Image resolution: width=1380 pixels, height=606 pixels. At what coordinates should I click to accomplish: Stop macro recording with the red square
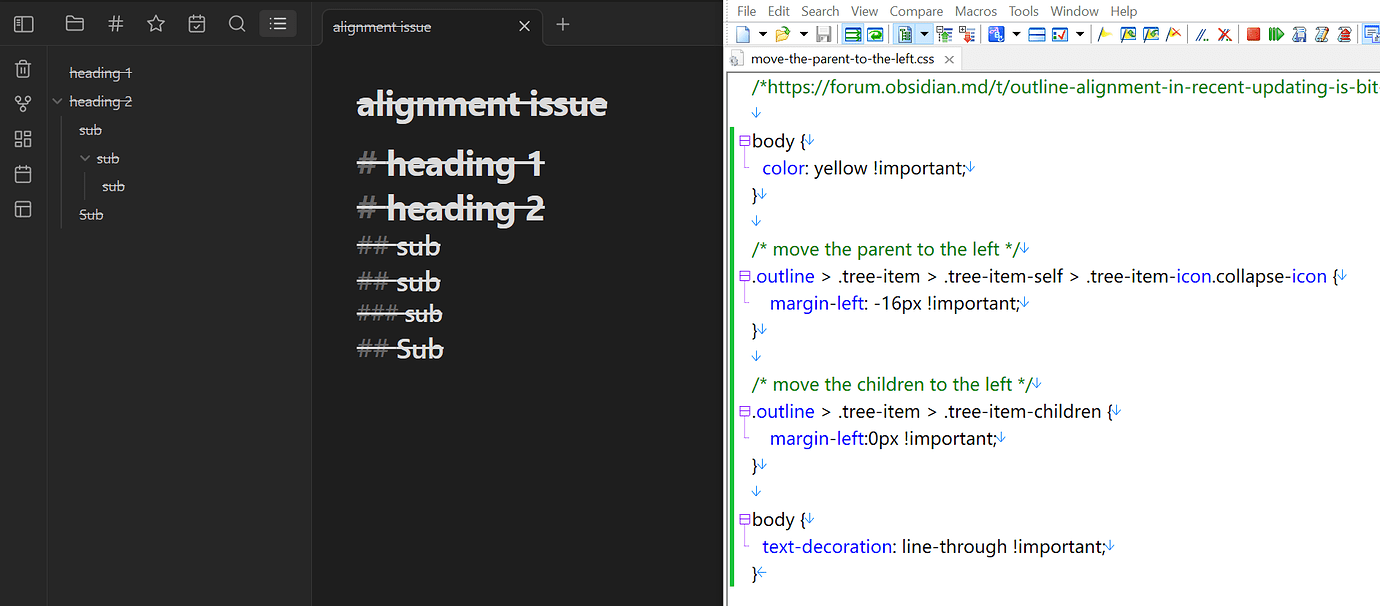pyautogui.click(x=1253, y=33)
